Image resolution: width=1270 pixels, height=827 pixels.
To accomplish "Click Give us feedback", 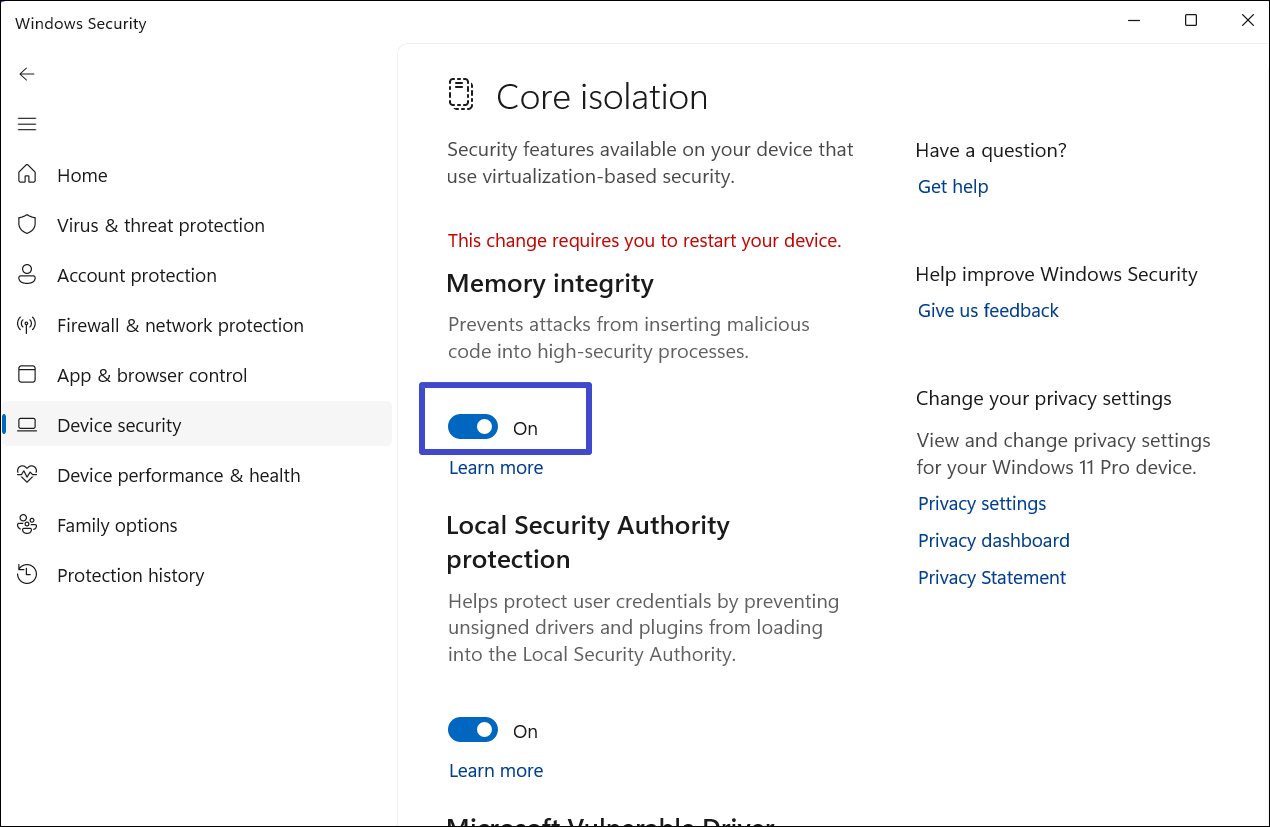I will click(x=987, y=310).
